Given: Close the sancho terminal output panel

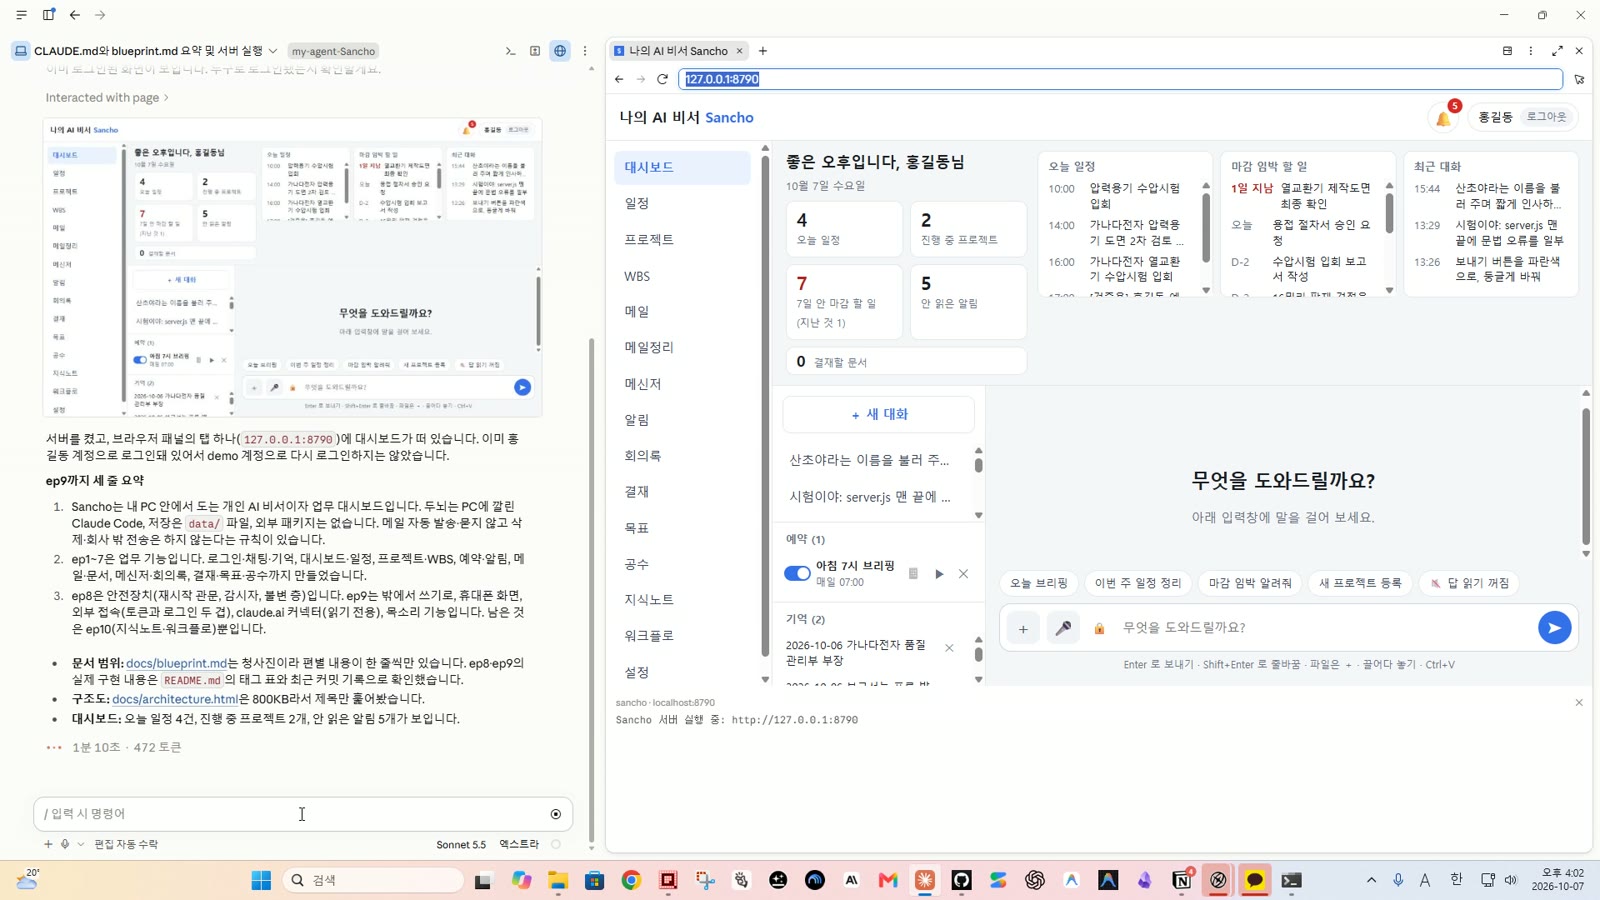Looking at the screenshot, I should (x=1579, y=703).
